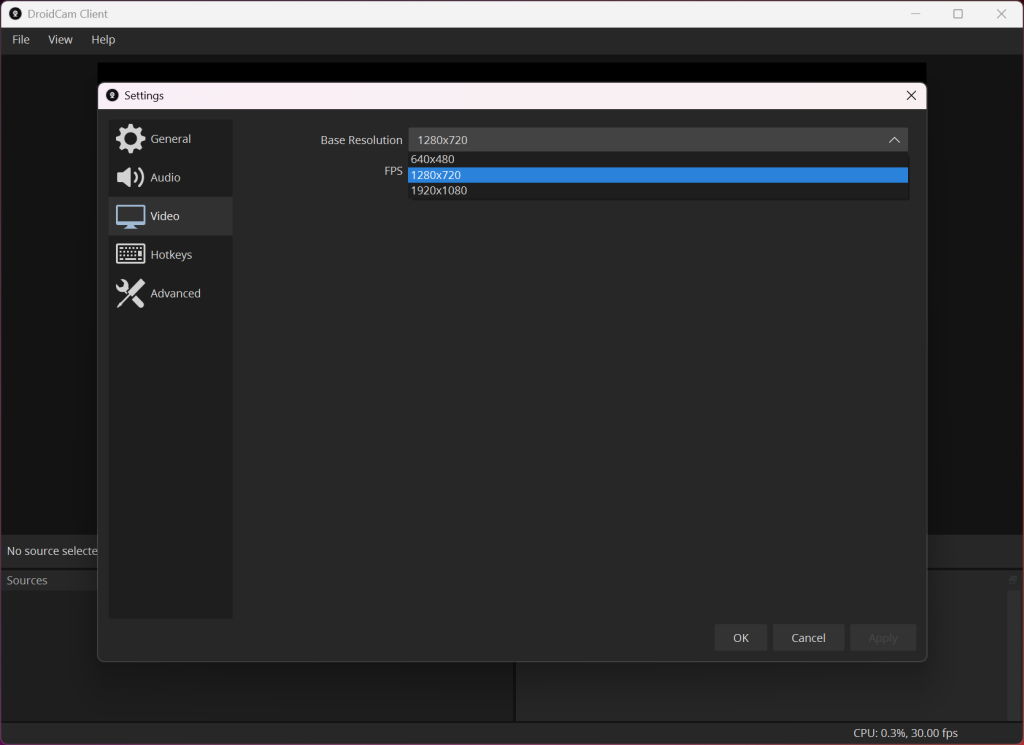Switch to the General tab label

pyautogui.click(x=170, y=139)
